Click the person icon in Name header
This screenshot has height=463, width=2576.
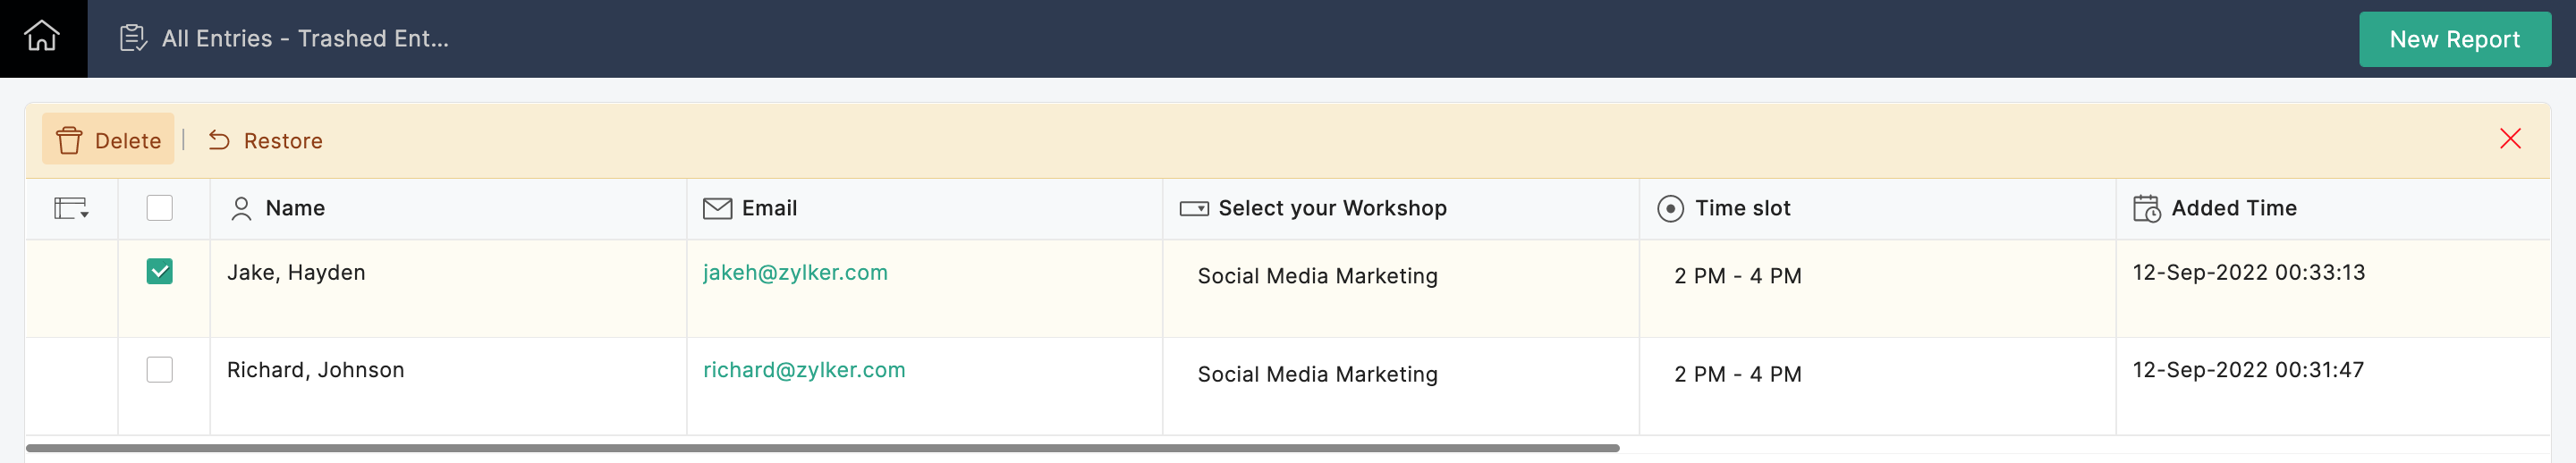tap(241, 208)
